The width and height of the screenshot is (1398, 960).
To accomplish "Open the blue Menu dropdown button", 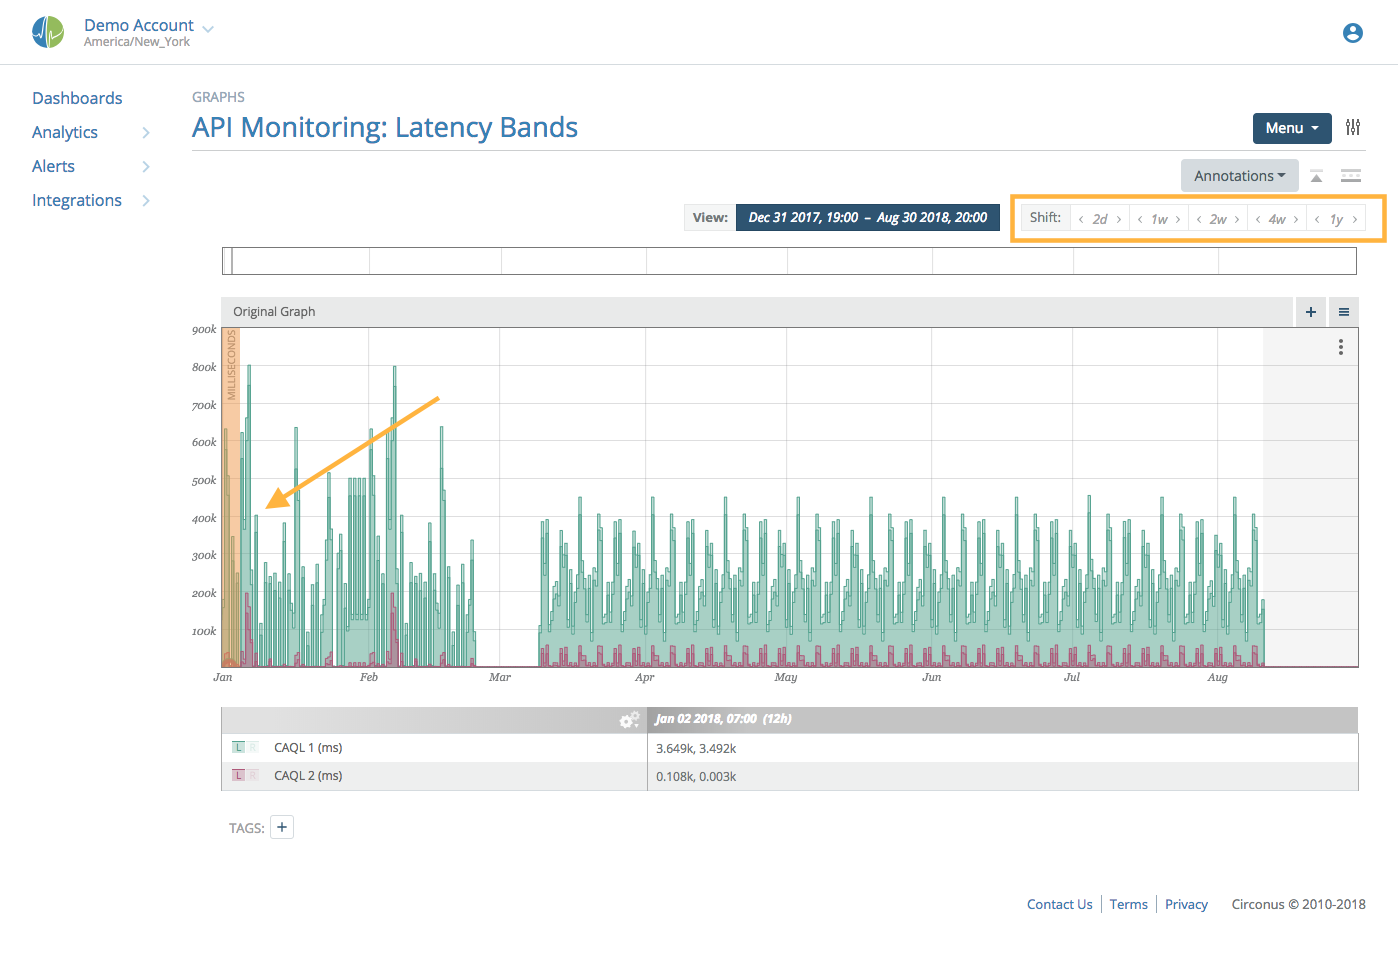I will coord(1291,128).
